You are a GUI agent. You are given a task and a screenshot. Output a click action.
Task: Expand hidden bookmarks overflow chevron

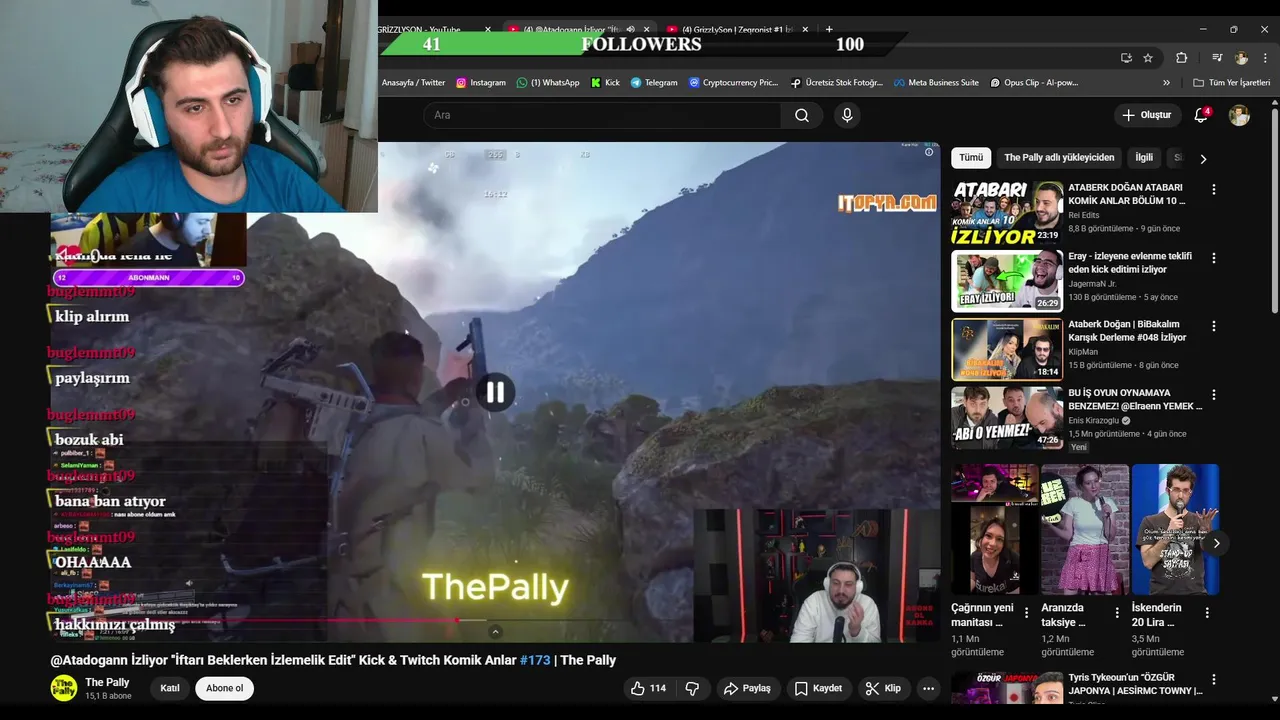pos(1166,83)
